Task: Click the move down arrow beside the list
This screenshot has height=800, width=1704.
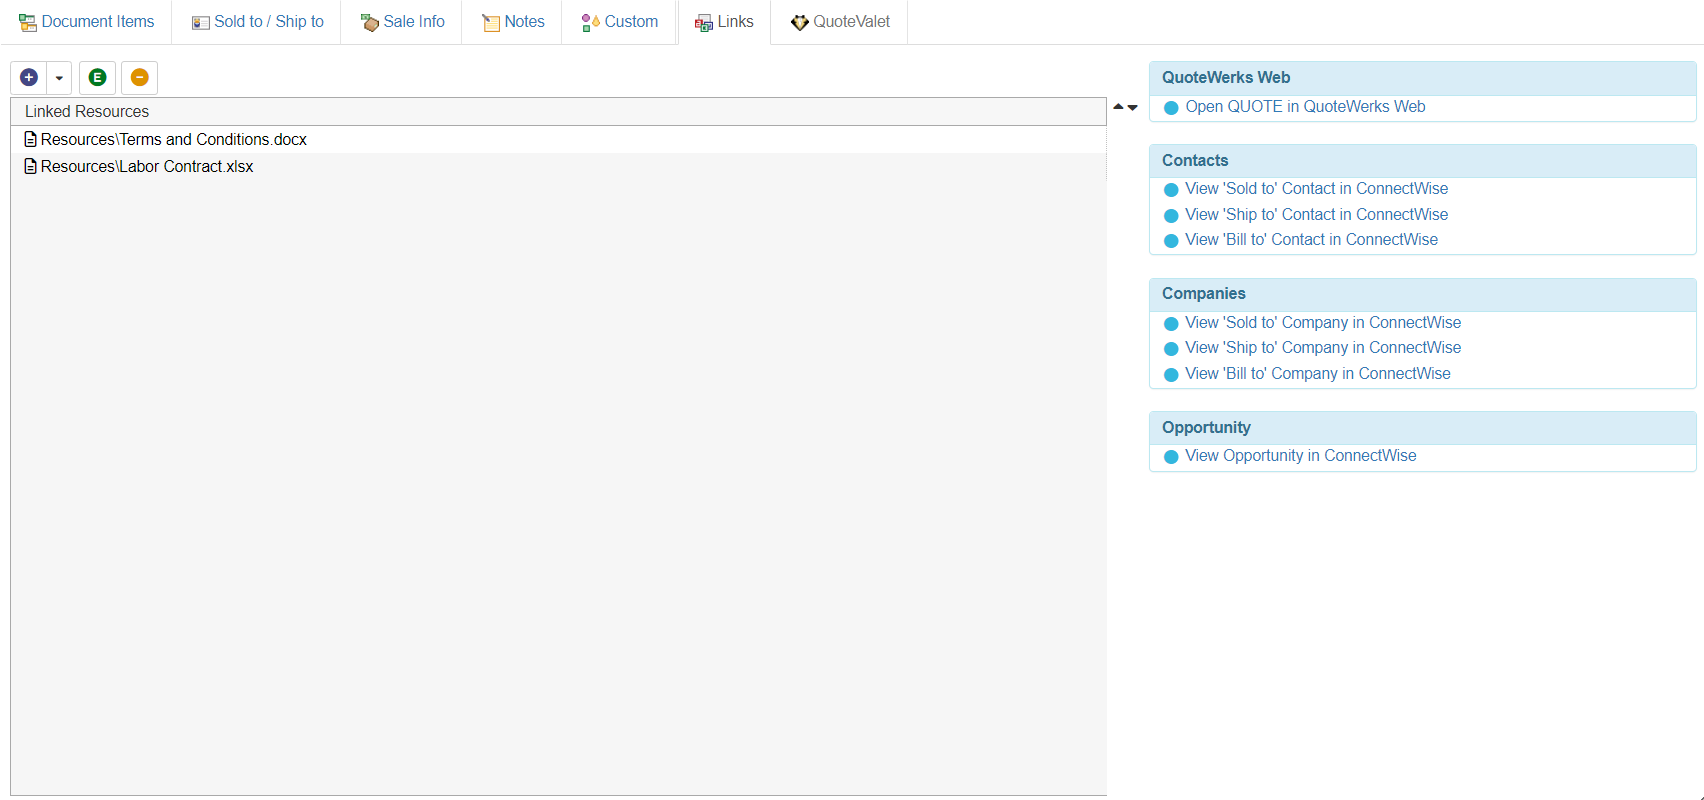Action: pos(1133,107)
